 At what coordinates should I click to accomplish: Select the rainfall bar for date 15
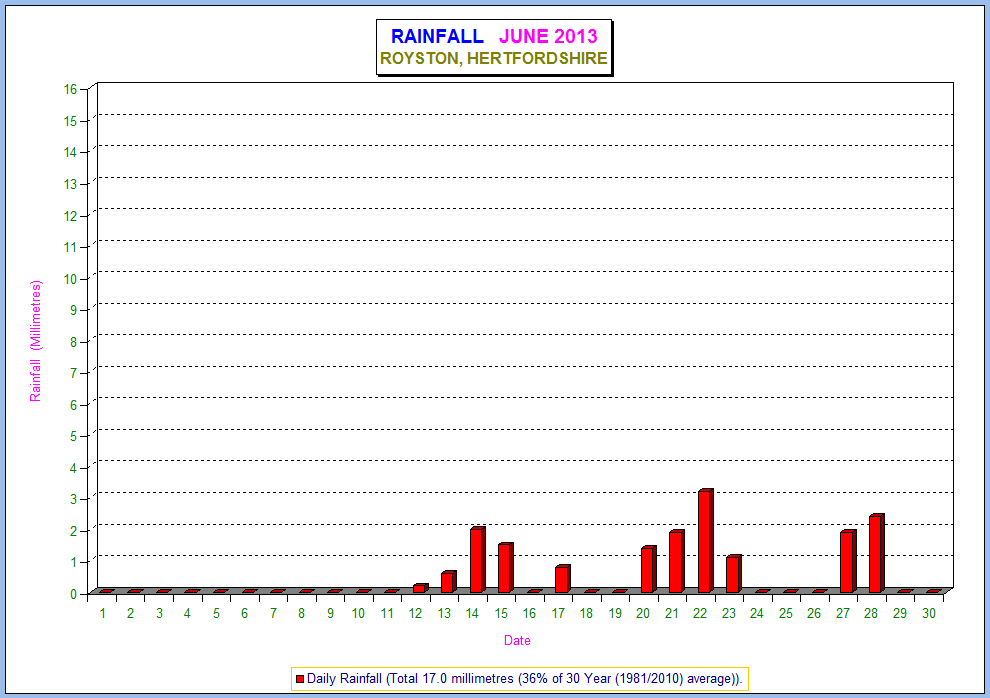(506, 568)
